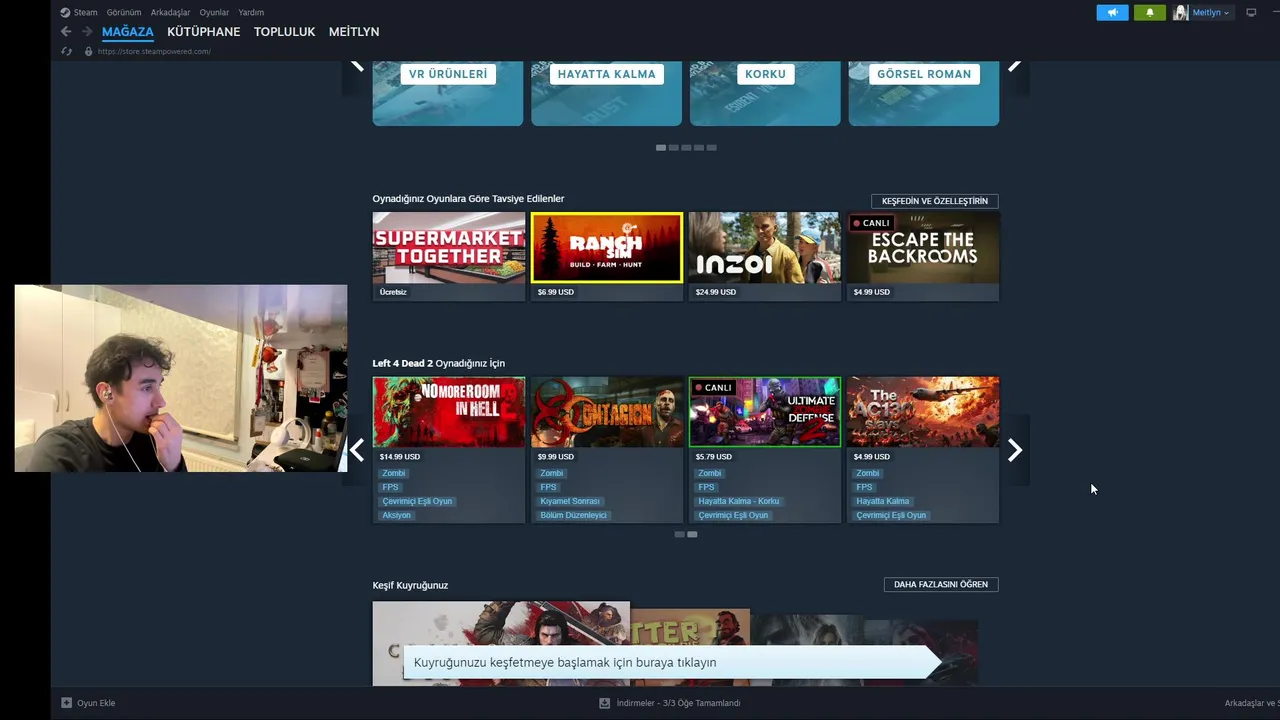Expand the Meitlyn account dropdown
1280x720 pixels.
tap(1211, 13)
